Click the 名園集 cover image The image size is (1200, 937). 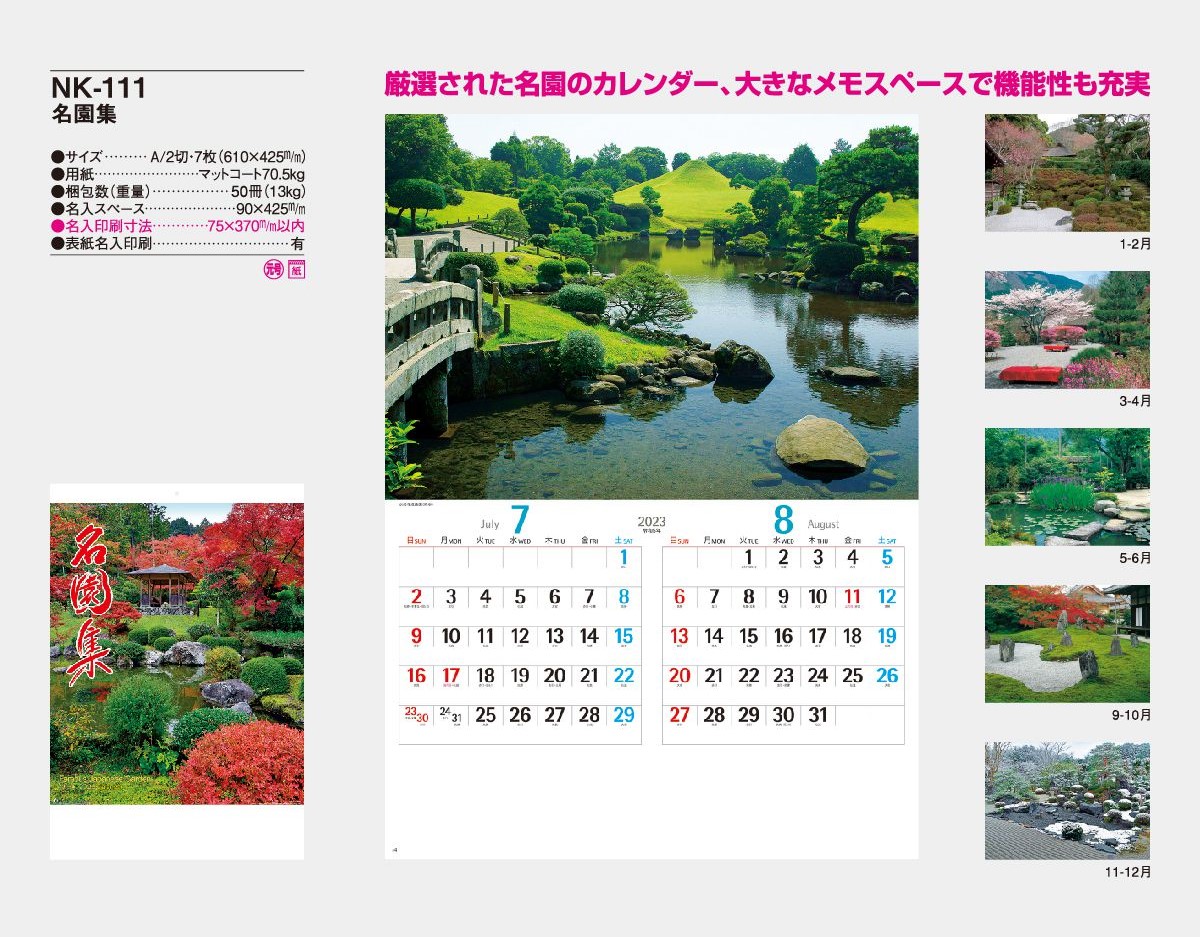[x=177, y=645]
